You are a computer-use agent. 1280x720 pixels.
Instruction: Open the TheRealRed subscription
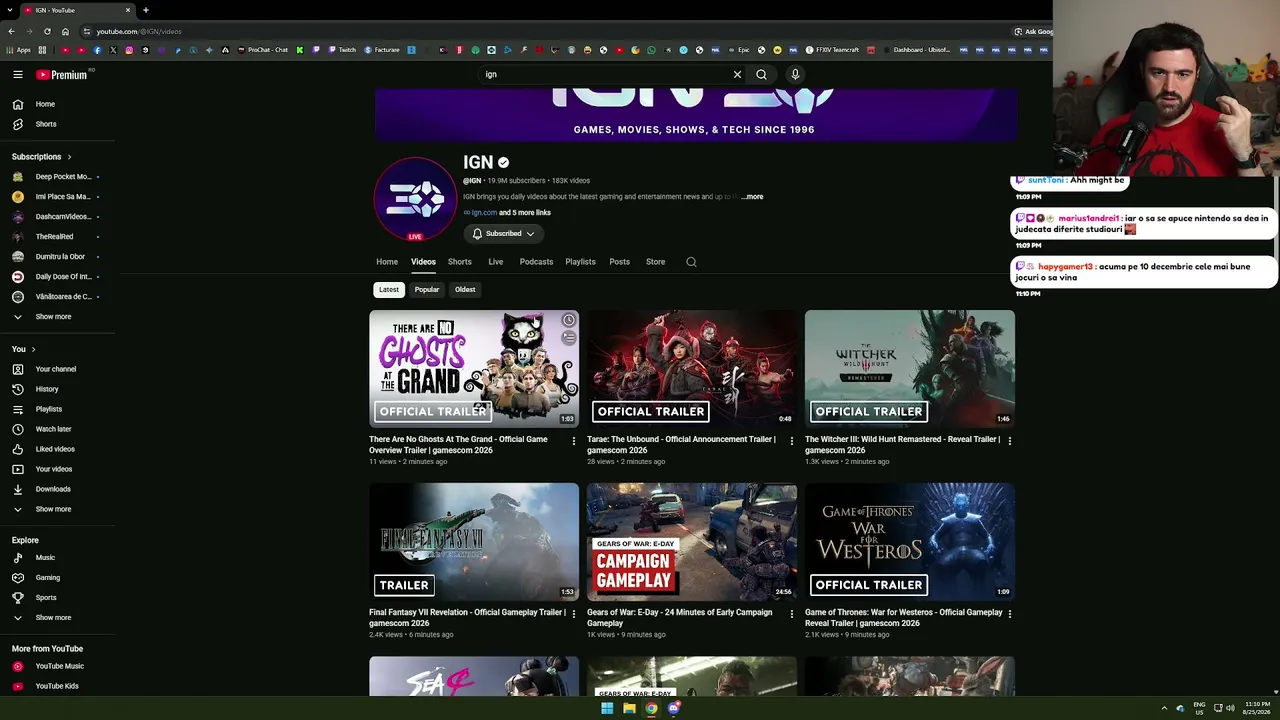point(57,237)
